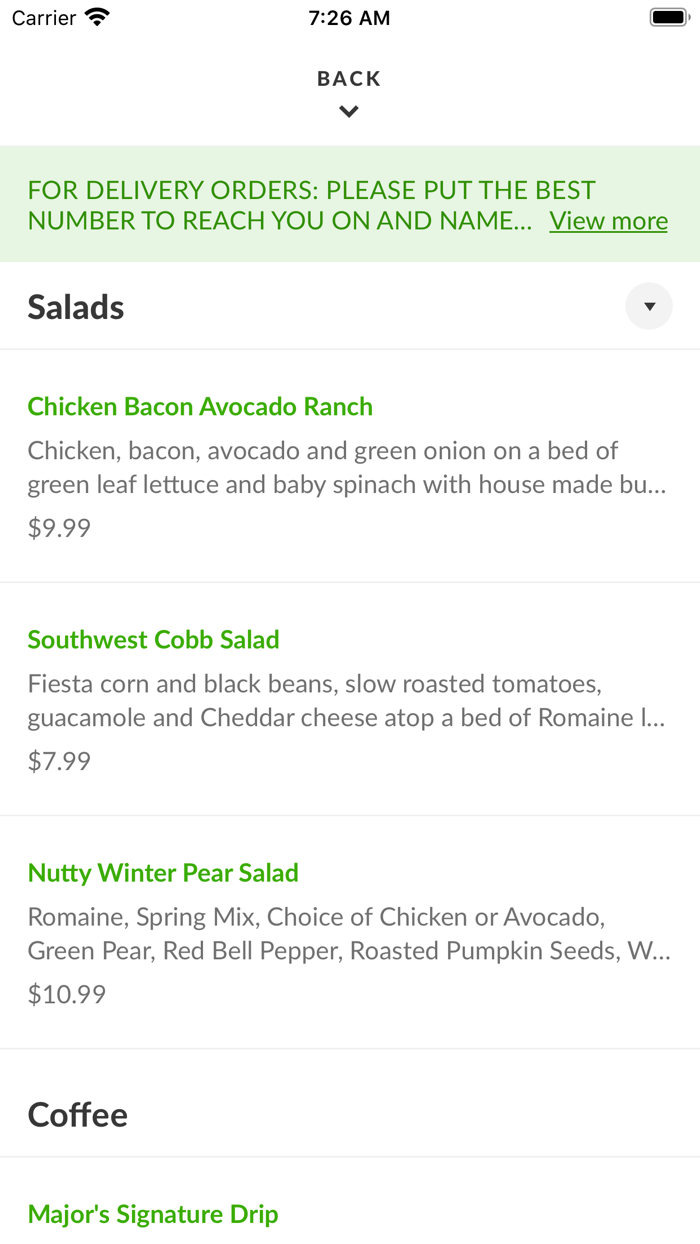Image resolution: width=700 pixels, height=1244 pixels.
Task: Select the Chicken Bacon Avocado Ranch salad
Action: [x=200, y=407]
